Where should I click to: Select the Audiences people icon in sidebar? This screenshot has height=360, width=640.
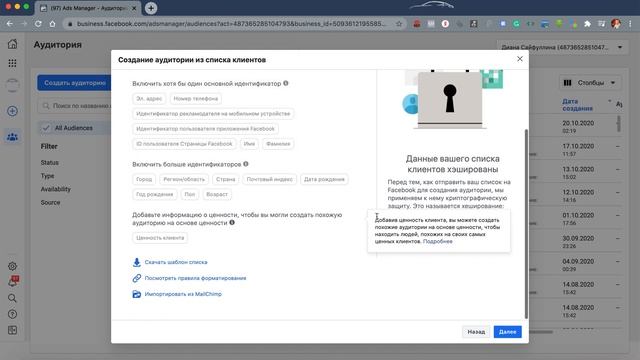[12, 137]
